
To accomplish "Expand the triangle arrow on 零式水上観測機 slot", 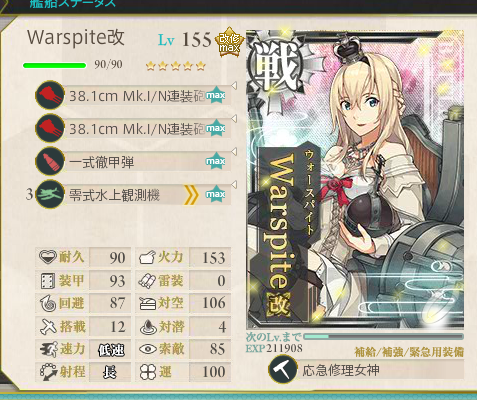I will click(x=234, y=184).
